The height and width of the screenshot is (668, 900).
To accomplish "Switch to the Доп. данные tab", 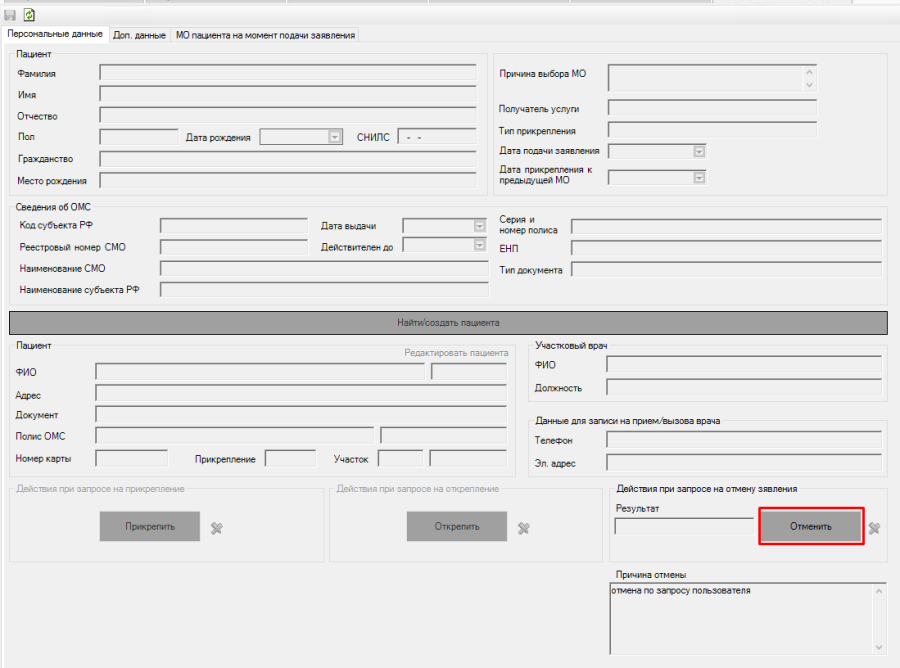I will tap(139, 35).
